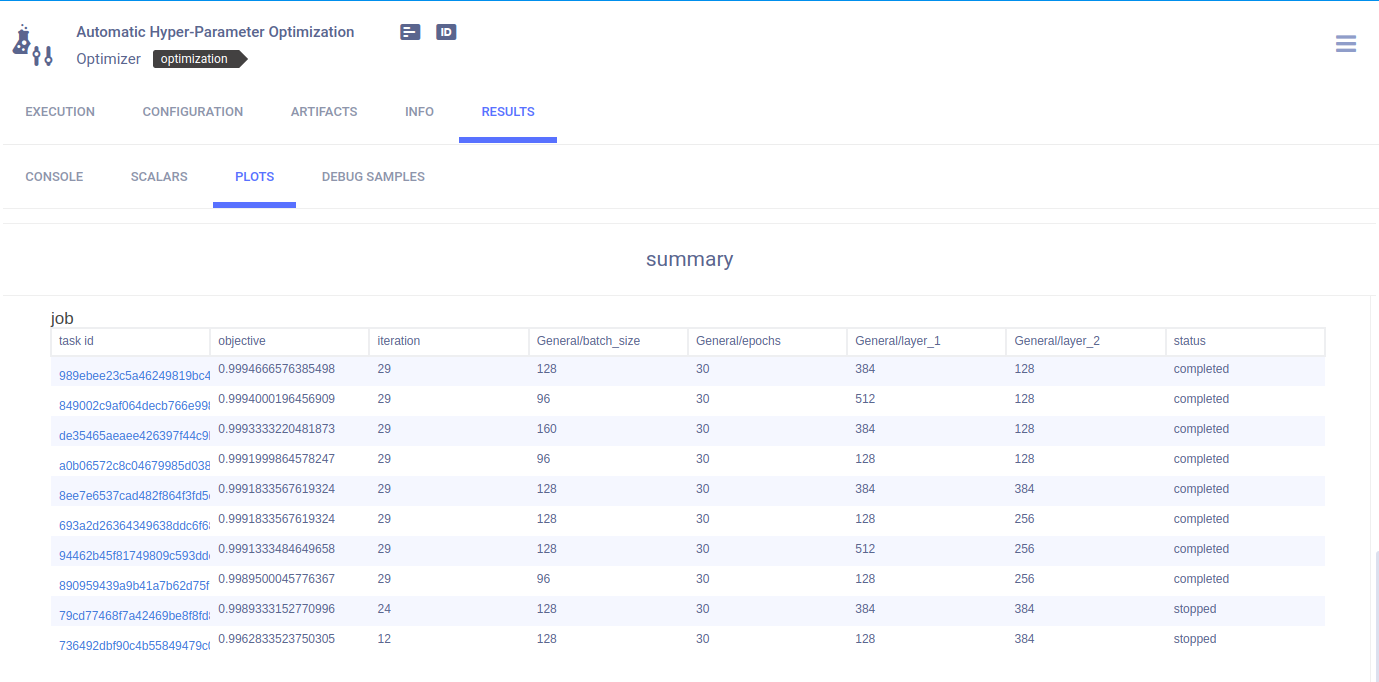Image resolution: width=1379 pixels, height=682 pixels.
Task: Open the task description panel icon
Action: click(409, 31)
